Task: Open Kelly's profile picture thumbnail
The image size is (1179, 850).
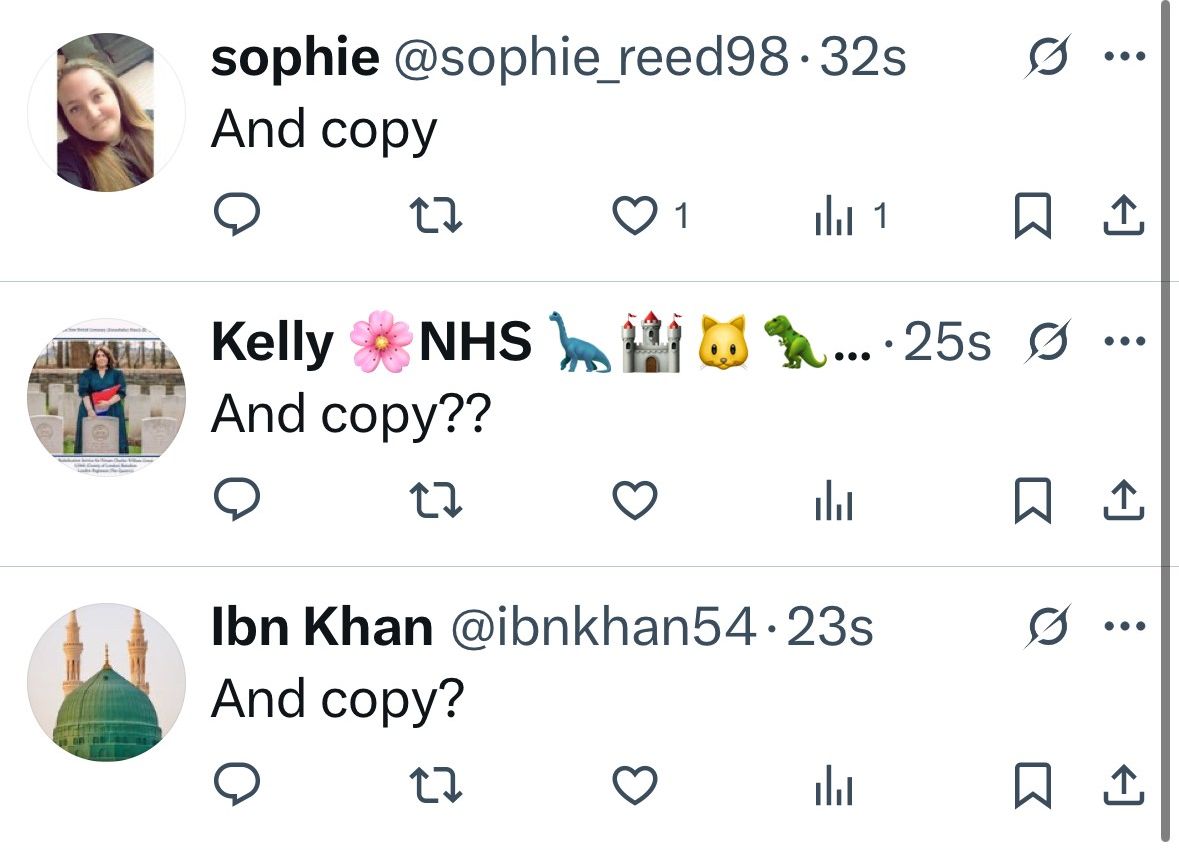Action: click(x=105, y=397)
